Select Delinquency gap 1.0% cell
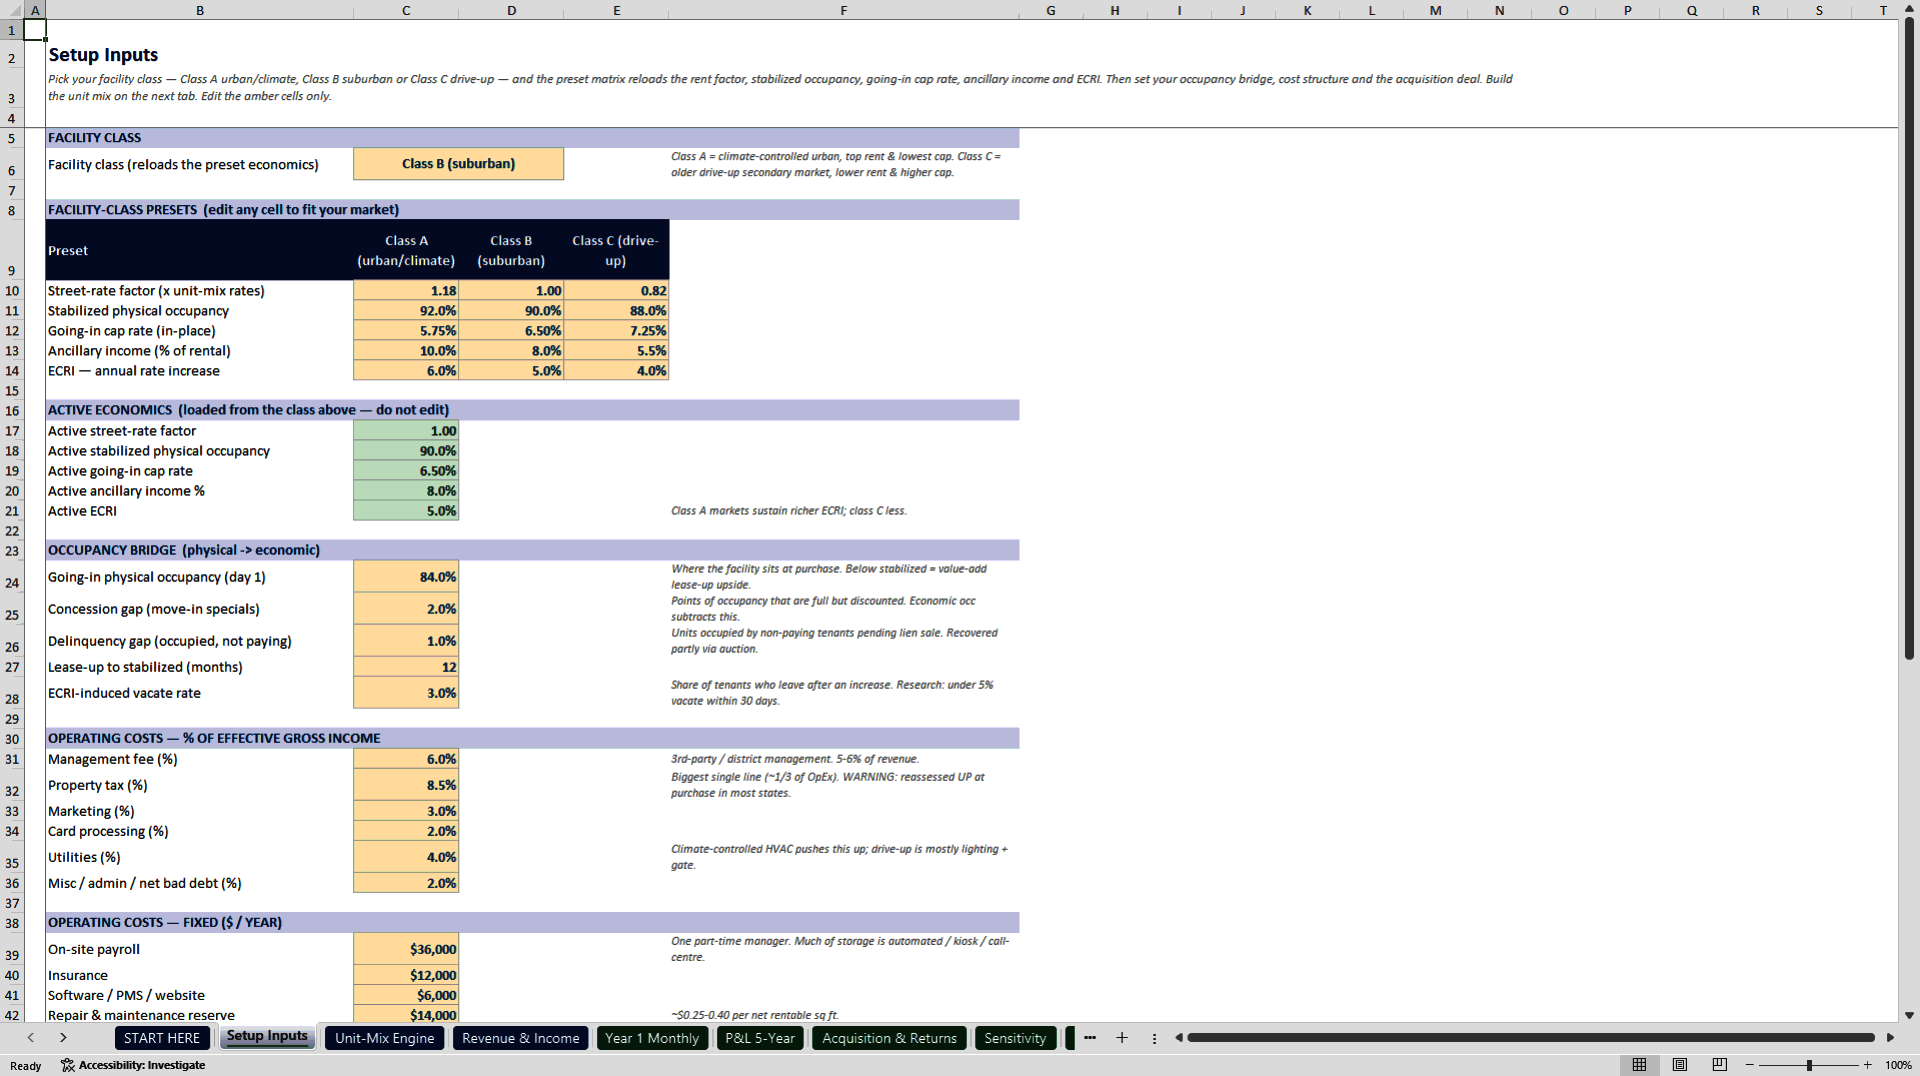Viewport: 1920px width, 1076px height. [x=406, y=641]
